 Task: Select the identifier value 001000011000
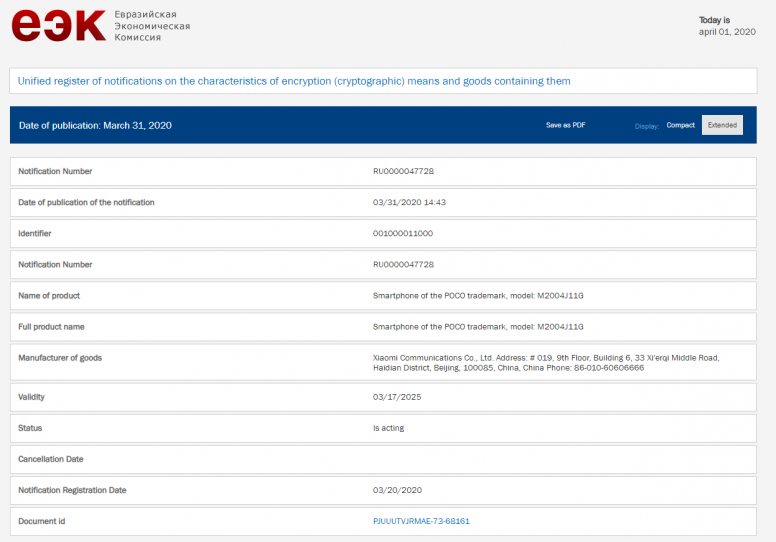click(x=403, y=234)
